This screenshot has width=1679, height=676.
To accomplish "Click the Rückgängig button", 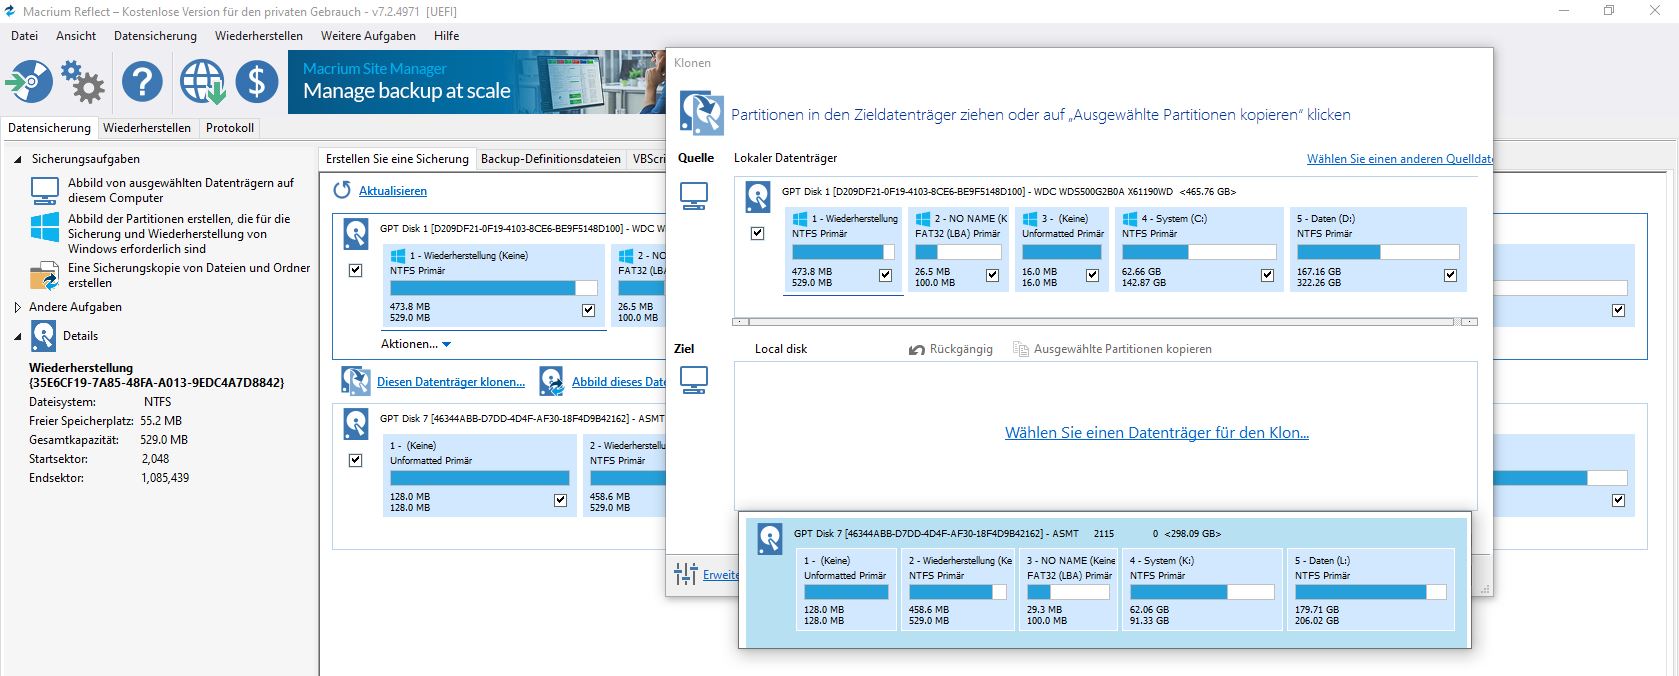I will pos(951,349).
